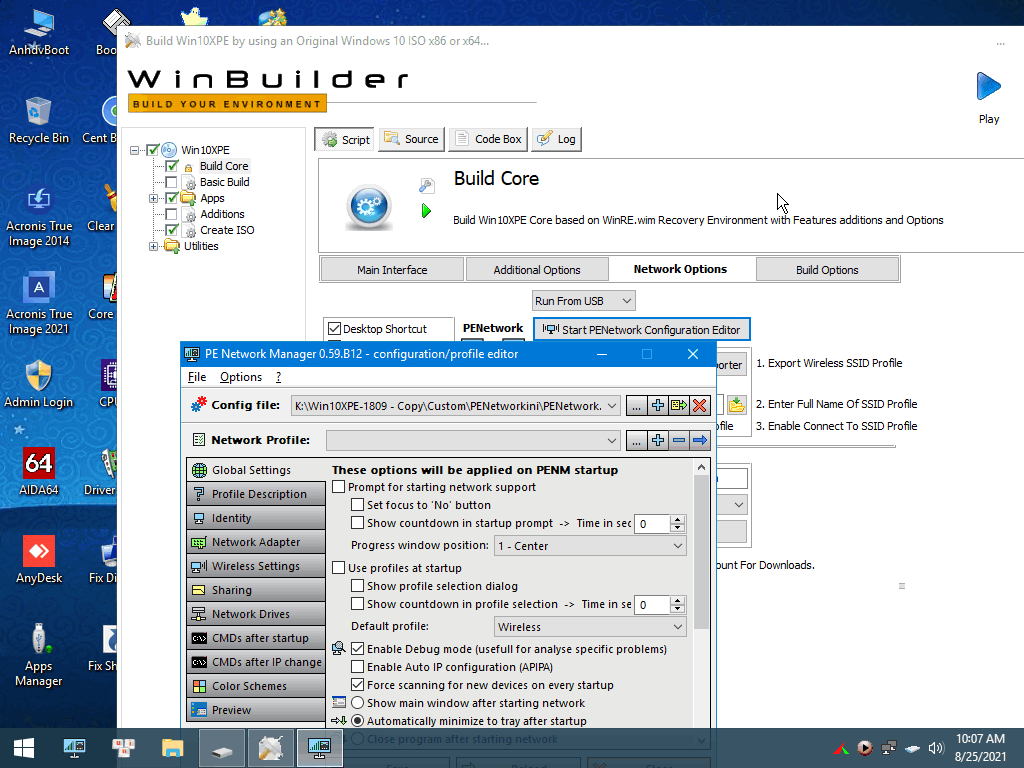Open AnyDesk desktop shortcut

coord(39,559)
